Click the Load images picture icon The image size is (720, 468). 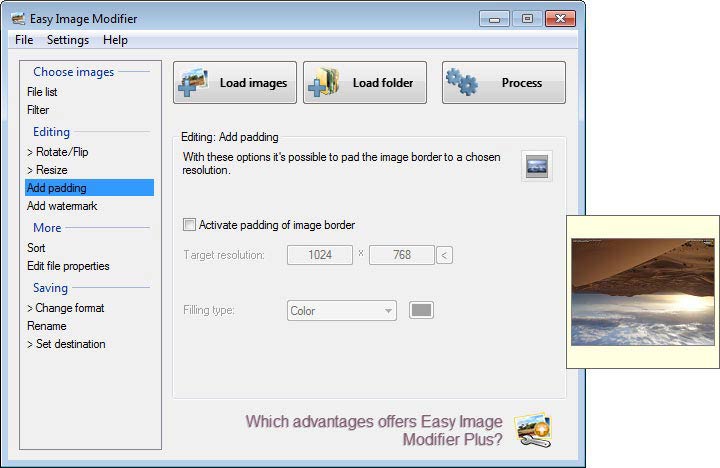pyautogui.click(x=193, y=83)
